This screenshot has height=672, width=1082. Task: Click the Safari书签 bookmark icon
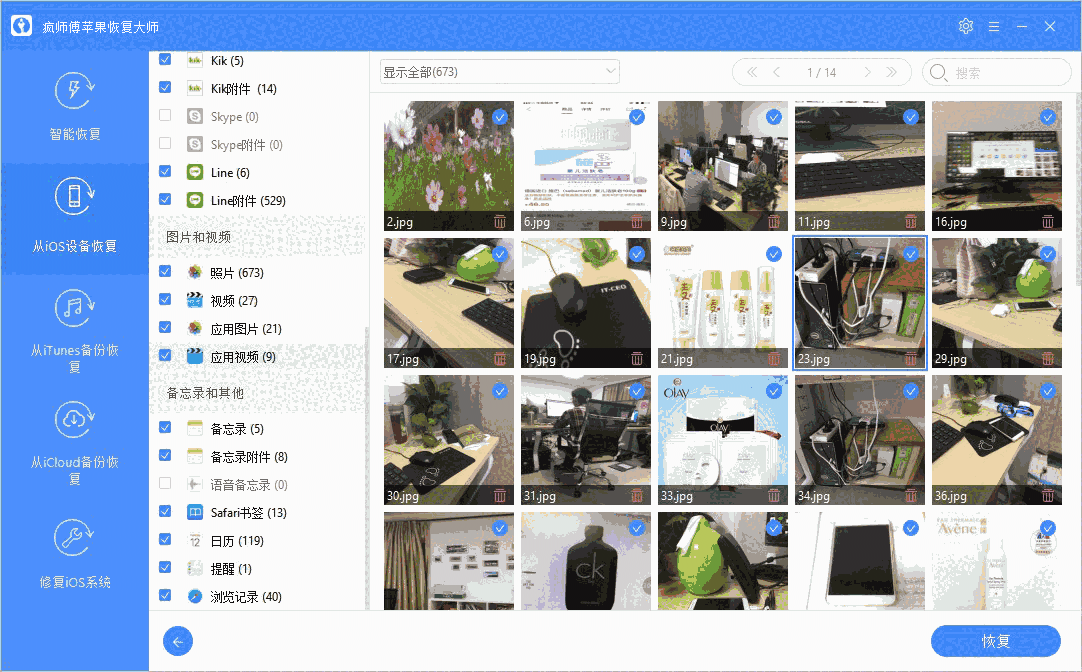pyautogui.click(x=194, y=511)
